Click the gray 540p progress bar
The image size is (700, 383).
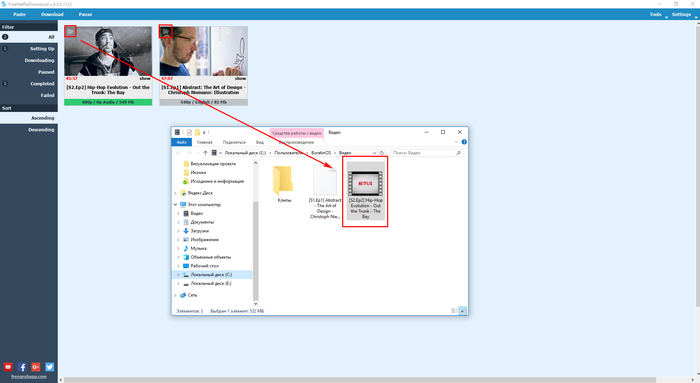pyautogui.click(x=204, y=102)
